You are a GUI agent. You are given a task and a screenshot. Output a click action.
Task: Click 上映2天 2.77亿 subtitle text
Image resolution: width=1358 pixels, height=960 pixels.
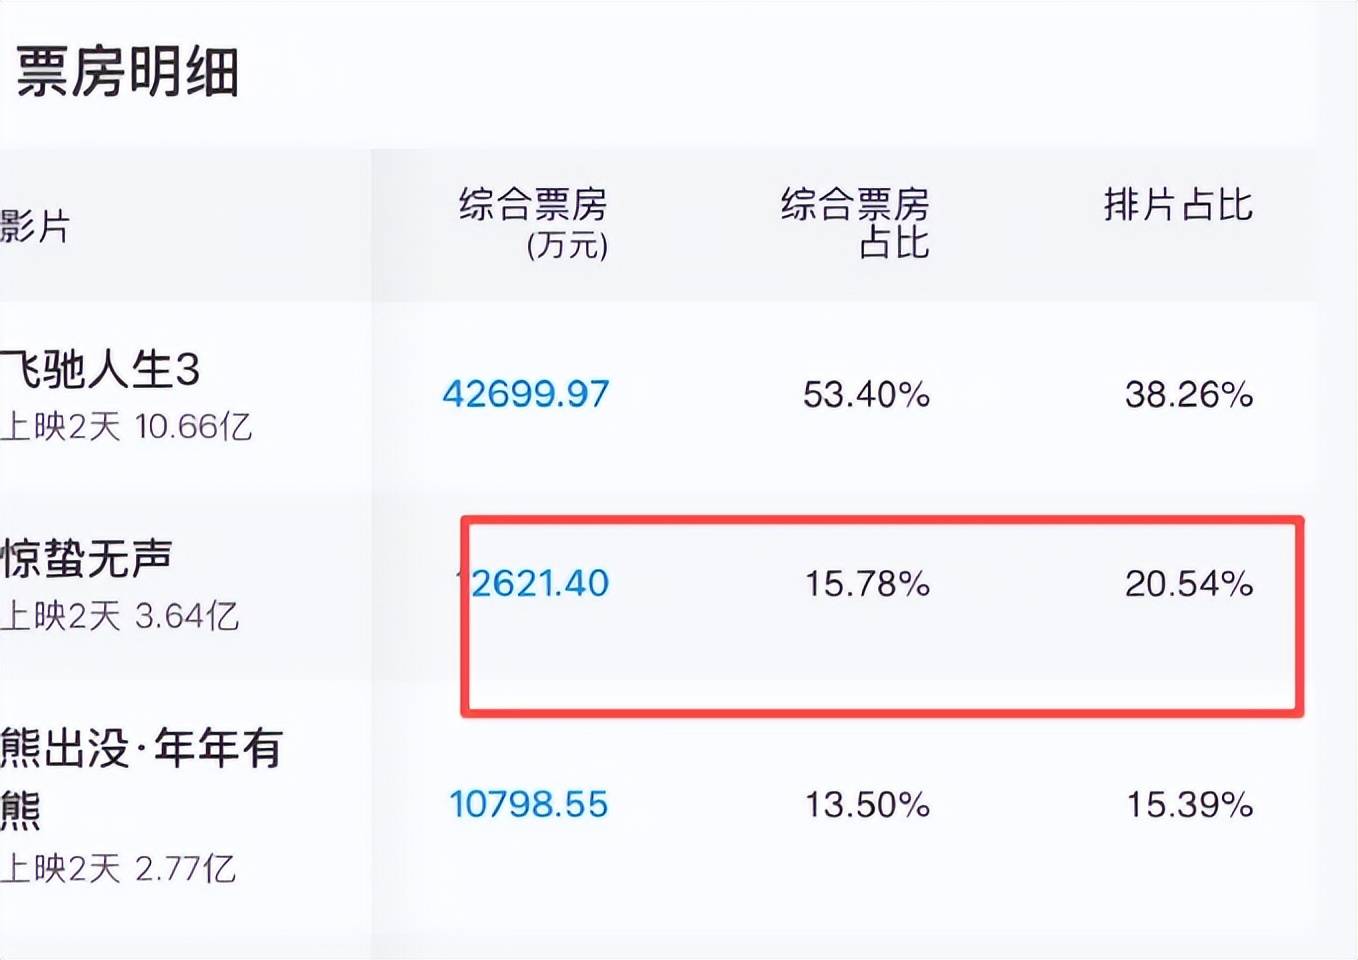point(118,868)
